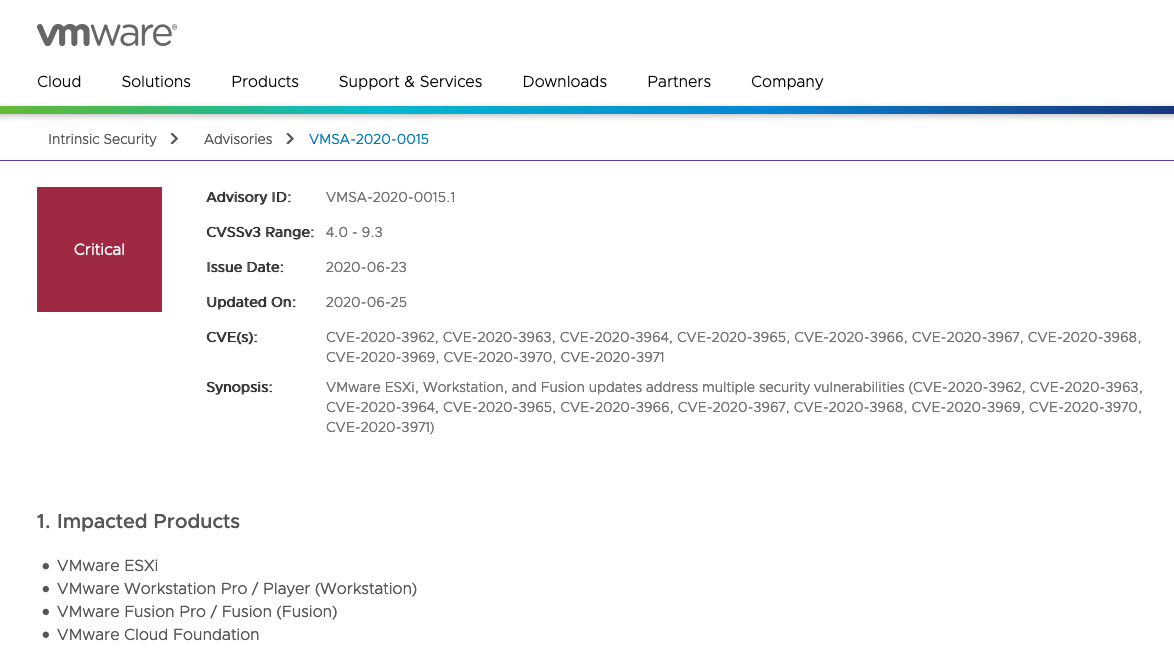Click CVE-2020-3962 in CVE(s) list
The width and height of the screenshot is (1174, 670).
(382, 338)
